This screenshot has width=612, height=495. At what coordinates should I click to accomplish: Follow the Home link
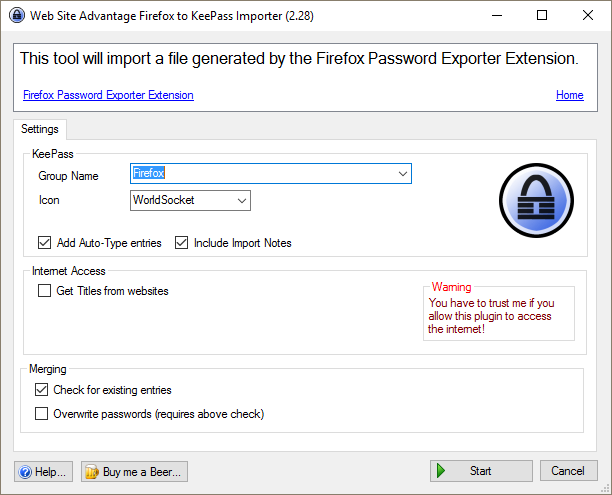click(569, 95)
